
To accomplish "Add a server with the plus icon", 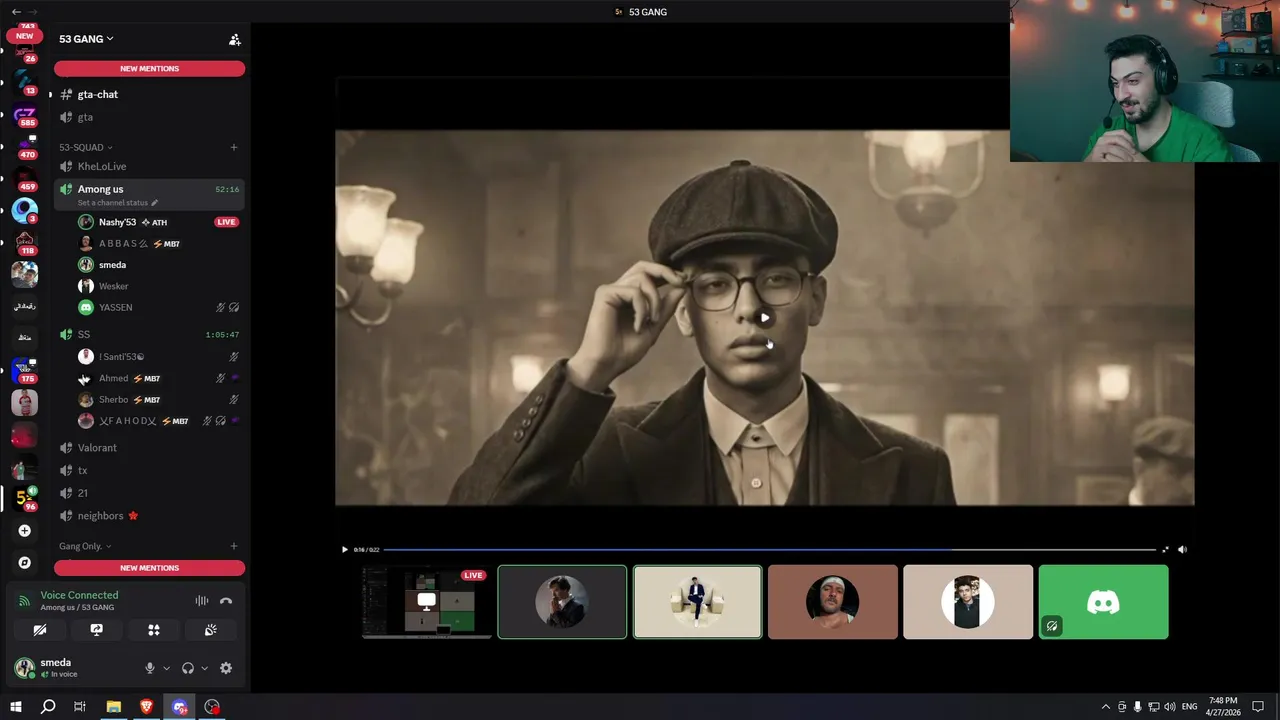I will (x=25, y=531).
